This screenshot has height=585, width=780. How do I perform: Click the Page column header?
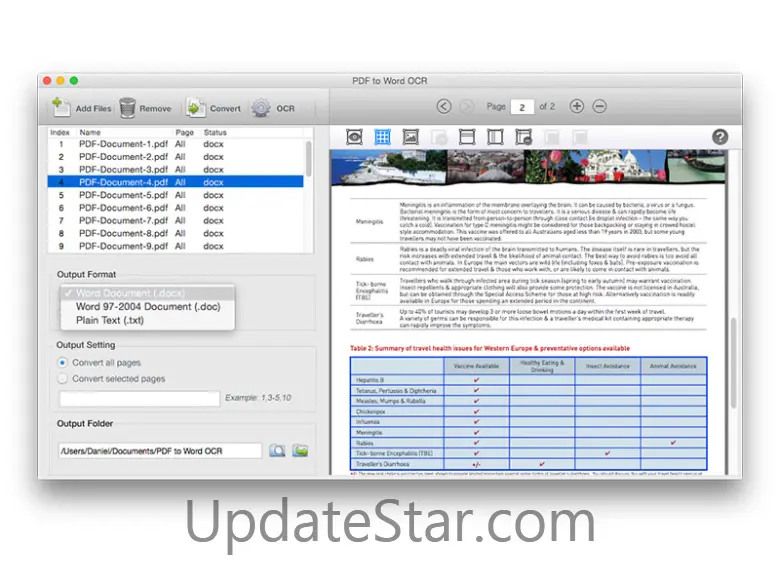click(x=184, y=132)
